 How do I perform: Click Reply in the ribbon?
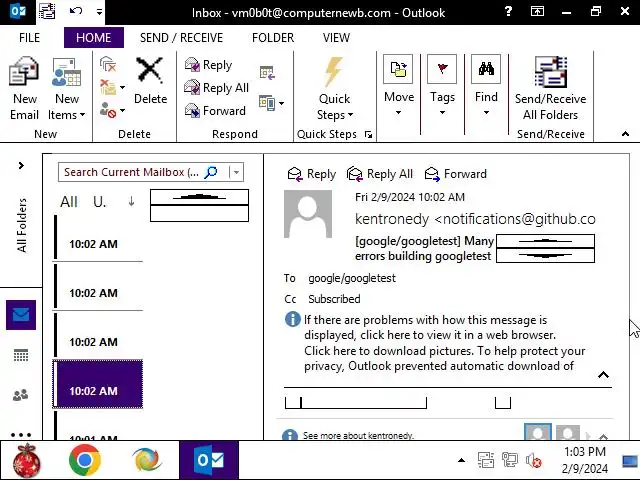tap(208, 64)
